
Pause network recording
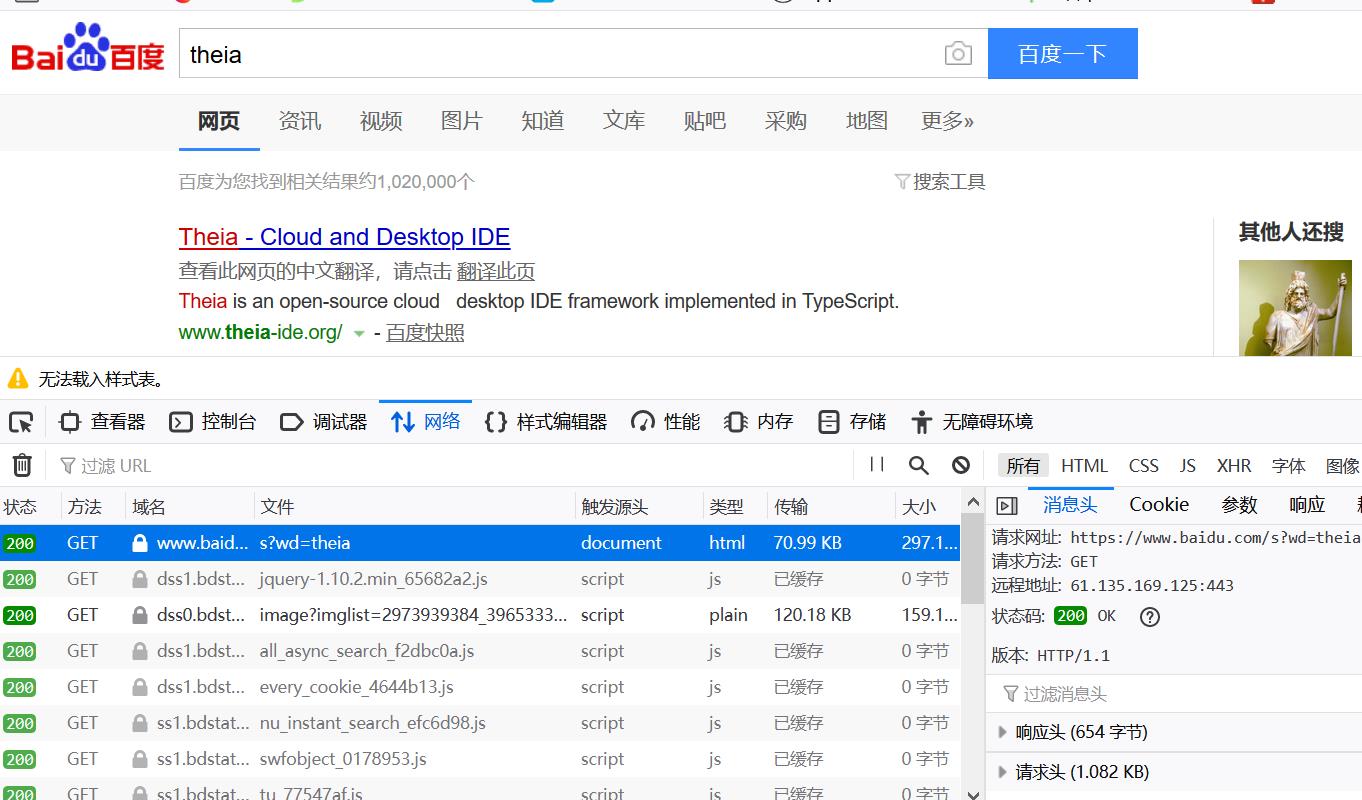click(877, 465)
